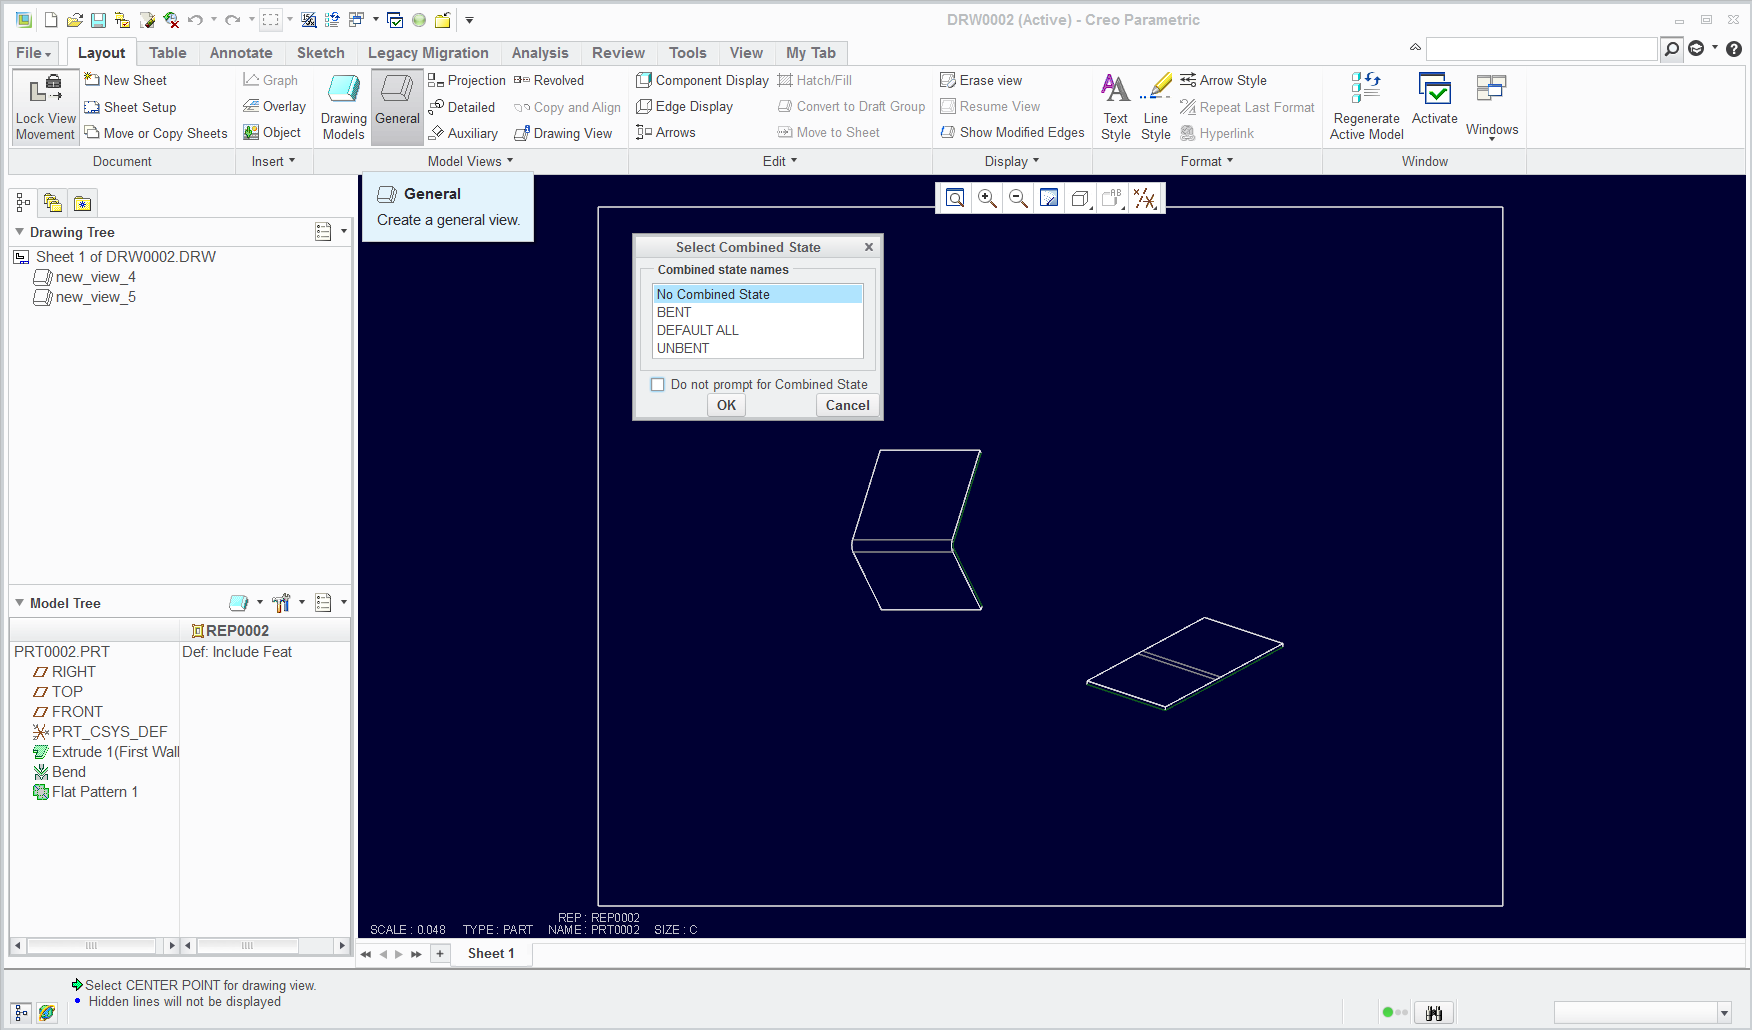
Task: Click the search magnifier icon
Action: click(x=1671, y=49)
